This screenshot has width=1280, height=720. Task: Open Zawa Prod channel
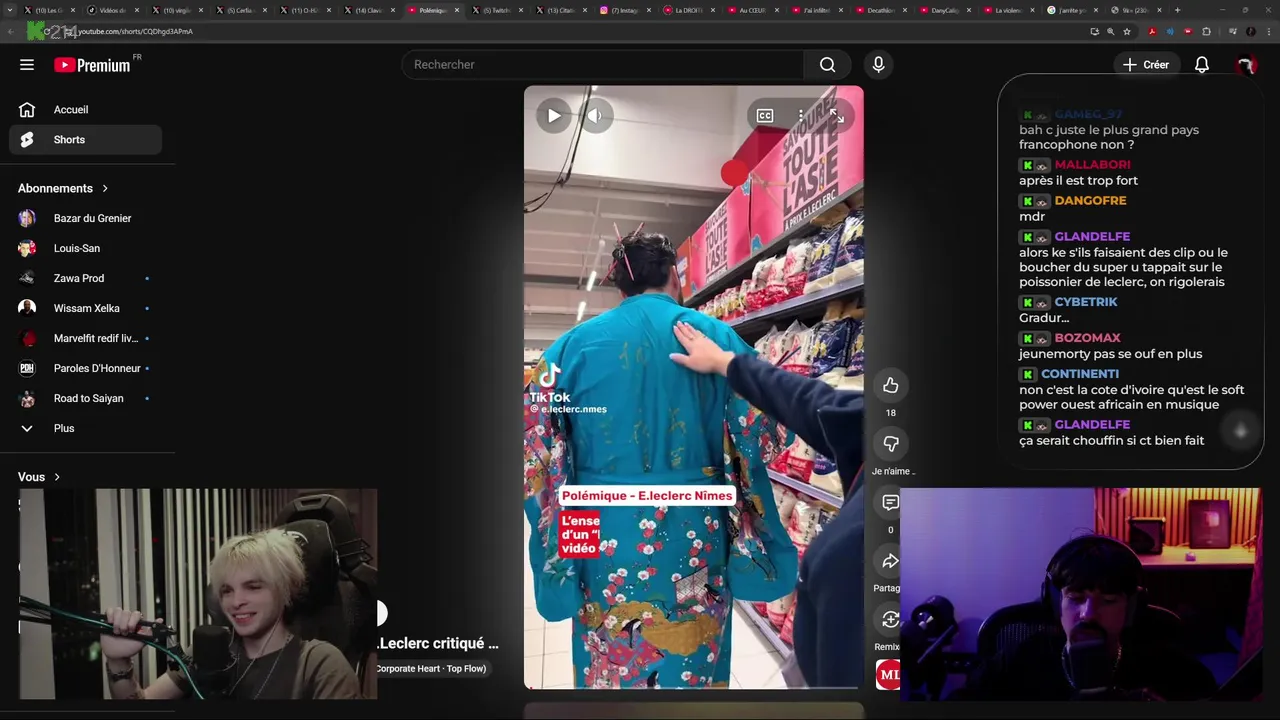[x=78, y=278]
